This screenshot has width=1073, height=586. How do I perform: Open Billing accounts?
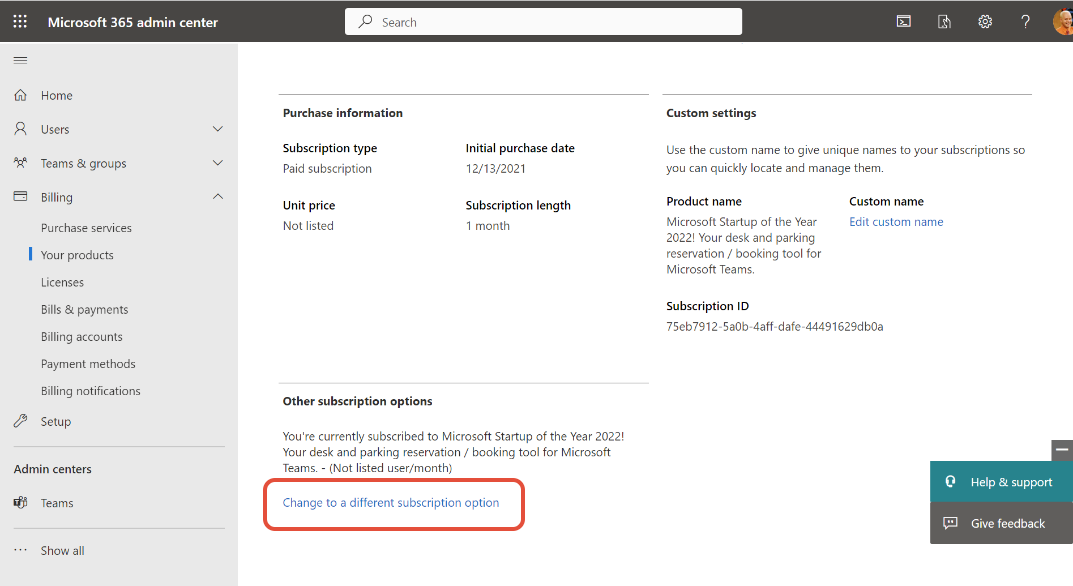81,337
